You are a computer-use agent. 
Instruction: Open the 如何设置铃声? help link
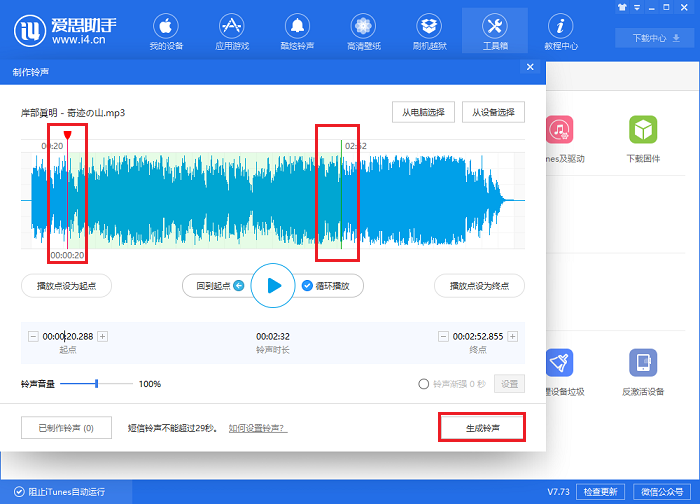pyautogui.click(x=256, y=428)
